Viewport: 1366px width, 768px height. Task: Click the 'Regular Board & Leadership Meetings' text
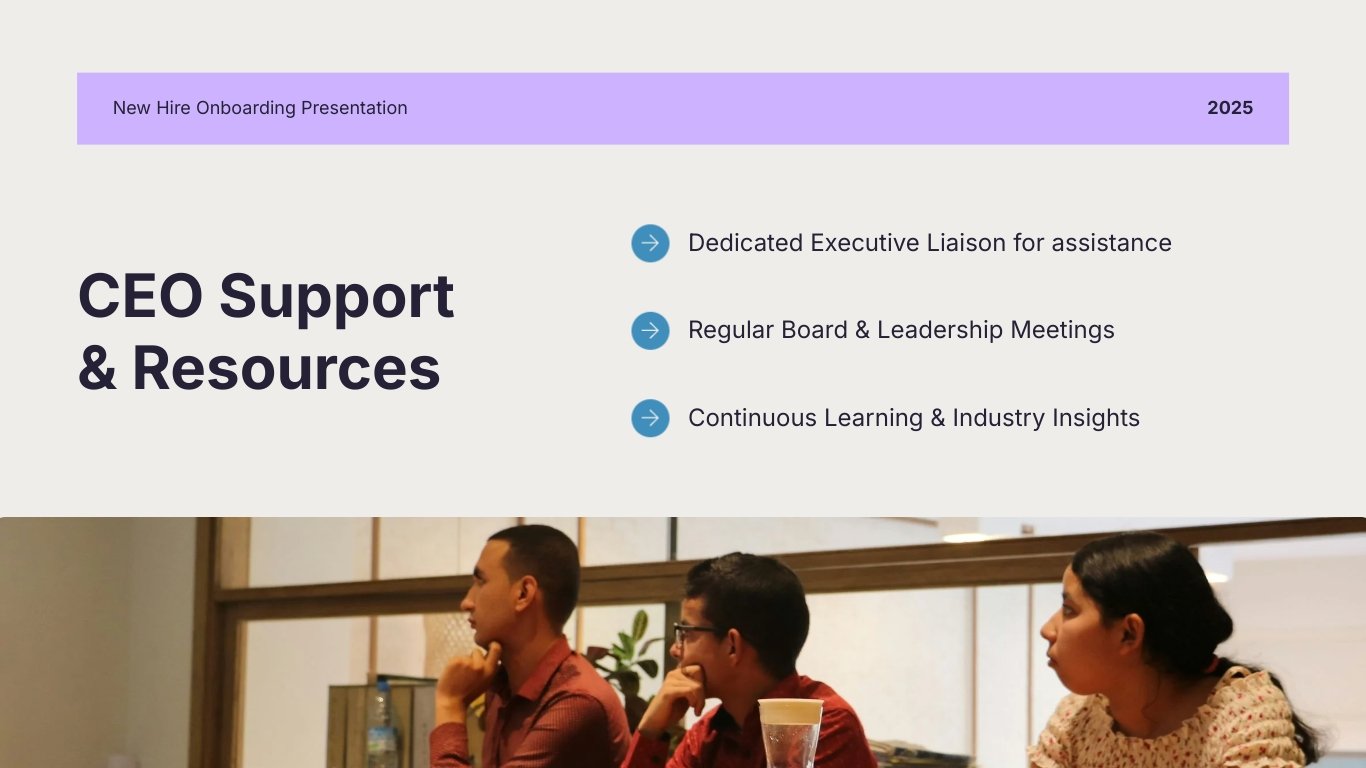(x=901, y=330)
